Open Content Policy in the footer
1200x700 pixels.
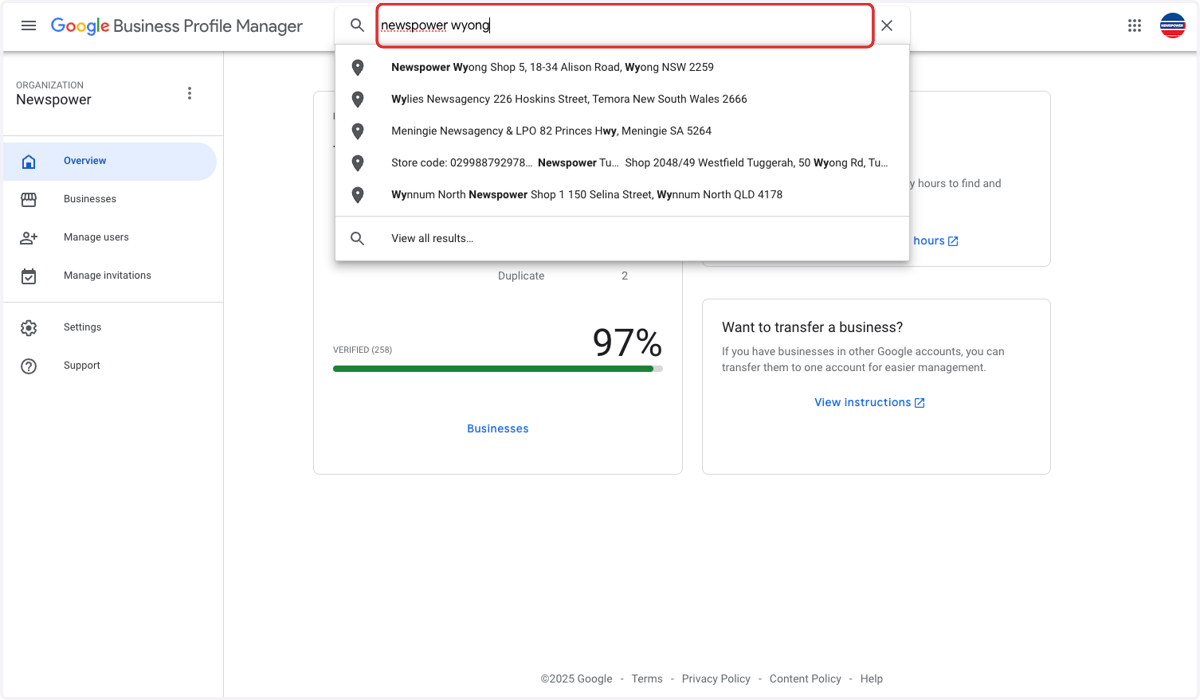(x=805, y=679)
